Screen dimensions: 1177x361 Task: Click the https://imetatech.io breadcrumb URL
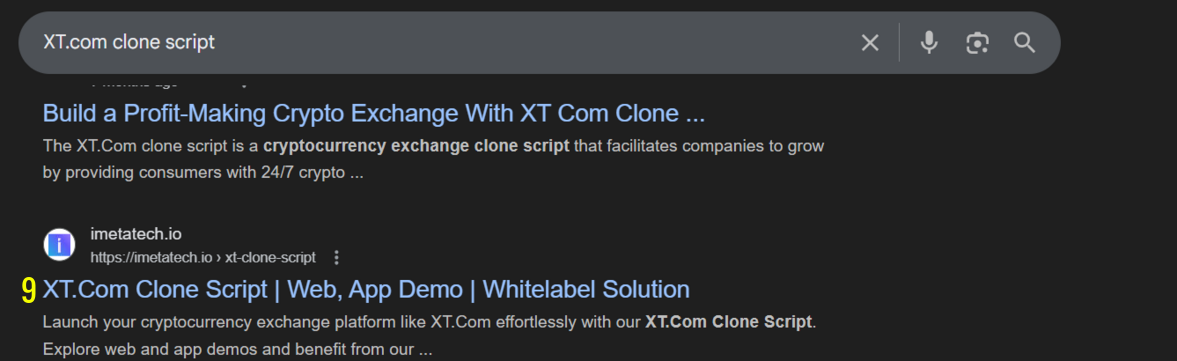click(x=151, y=257)
